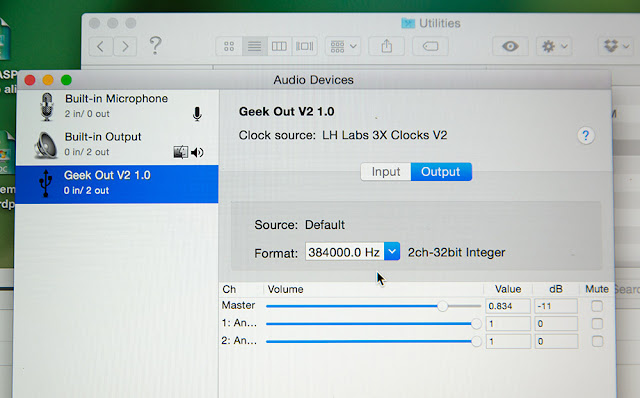Go back in the Utilities Finder window
640x398 pixels.
[101, 46]
